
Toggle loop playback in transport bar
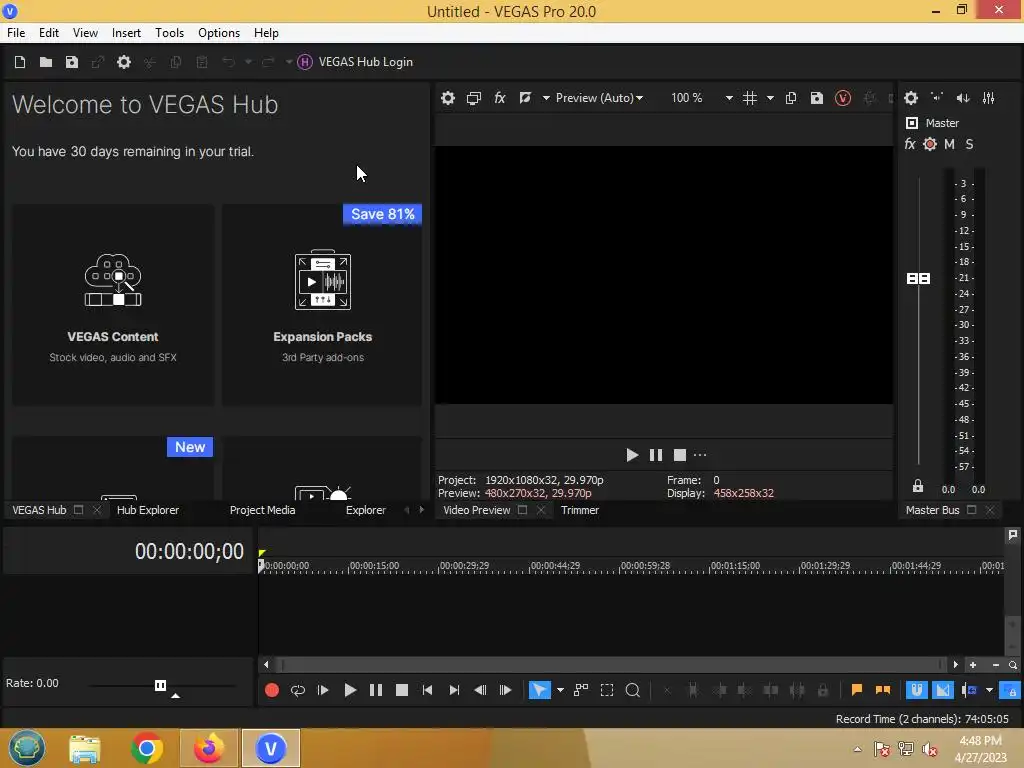298,690
